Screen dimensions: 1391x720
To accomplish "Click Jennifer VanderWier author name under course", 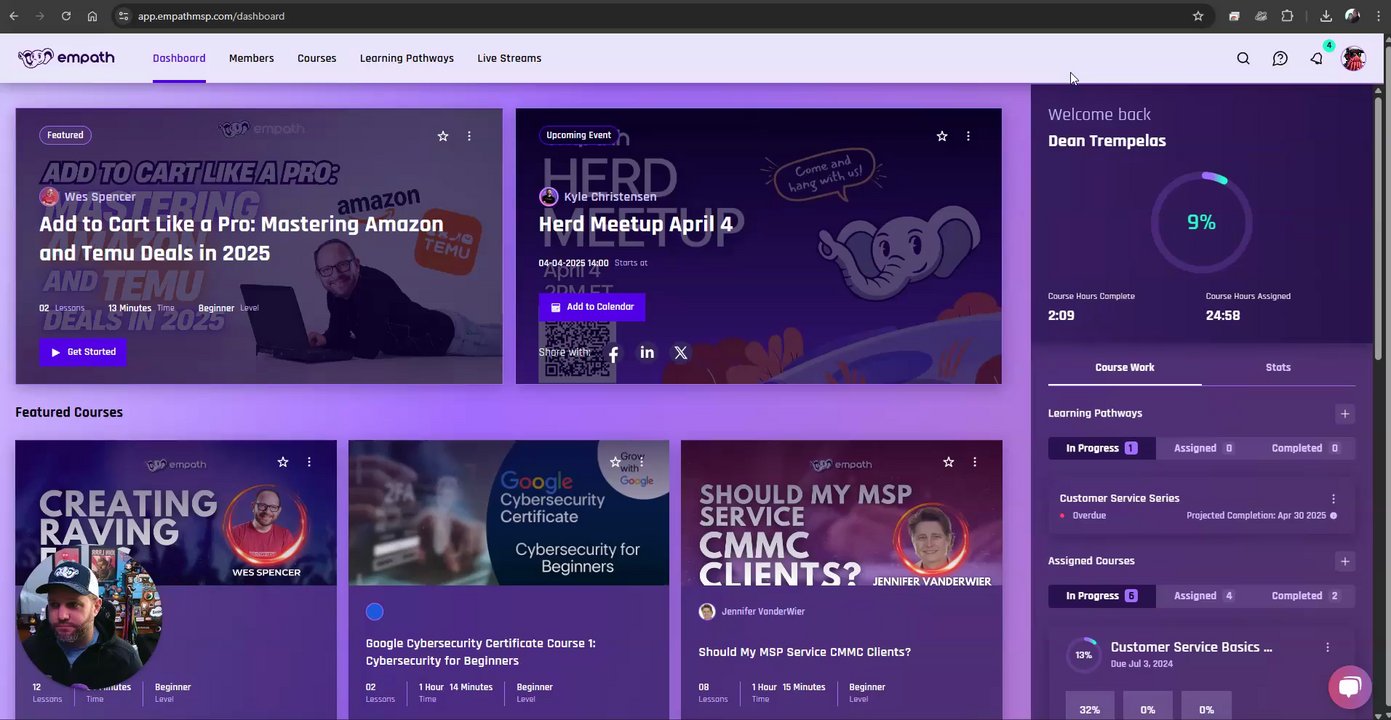I will (763, 612).
